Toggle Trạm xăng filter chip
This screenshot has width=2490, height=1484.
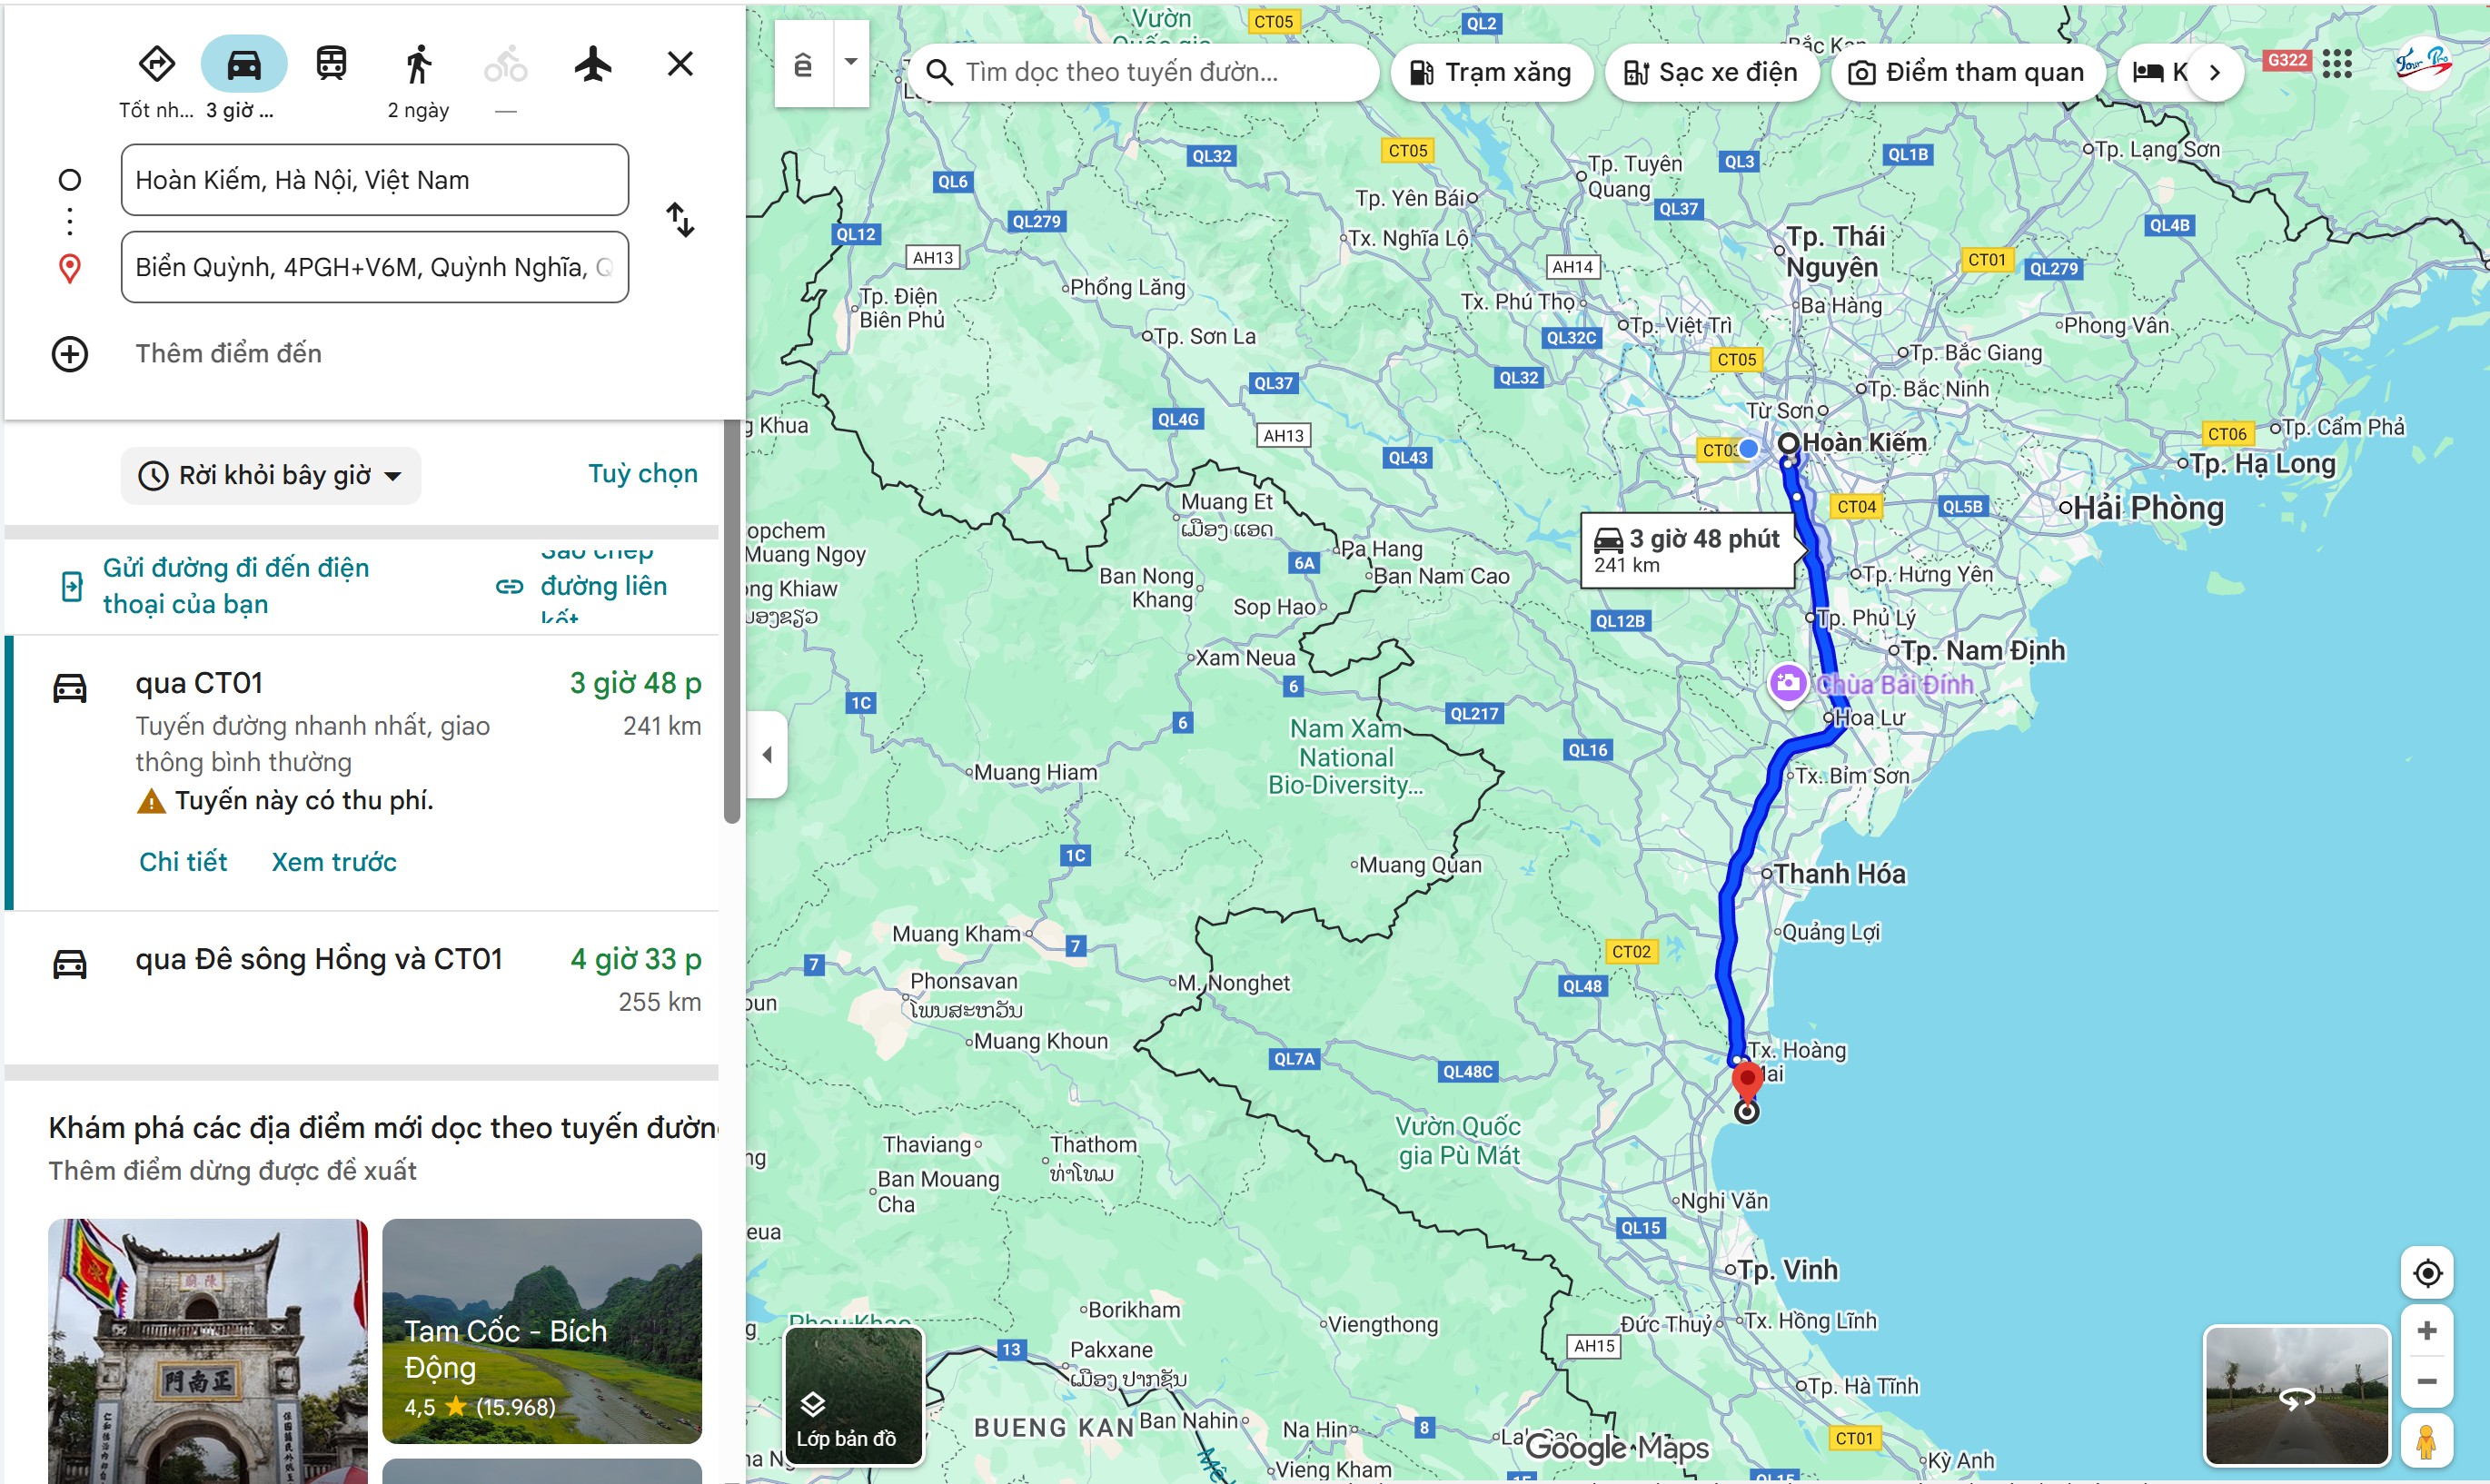coord(1491,72)
